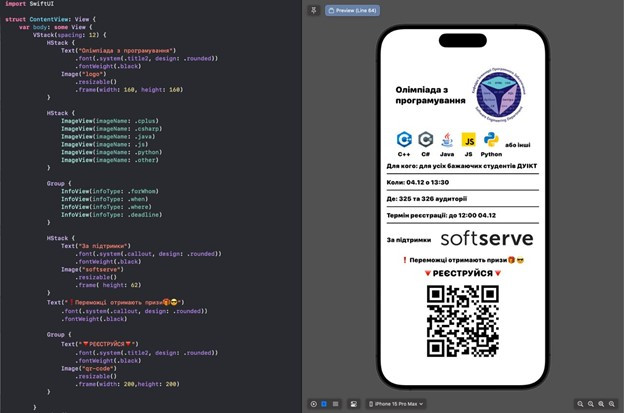
Task: Enable Selectable mode blue canvas icon
Action: (324, 404)
